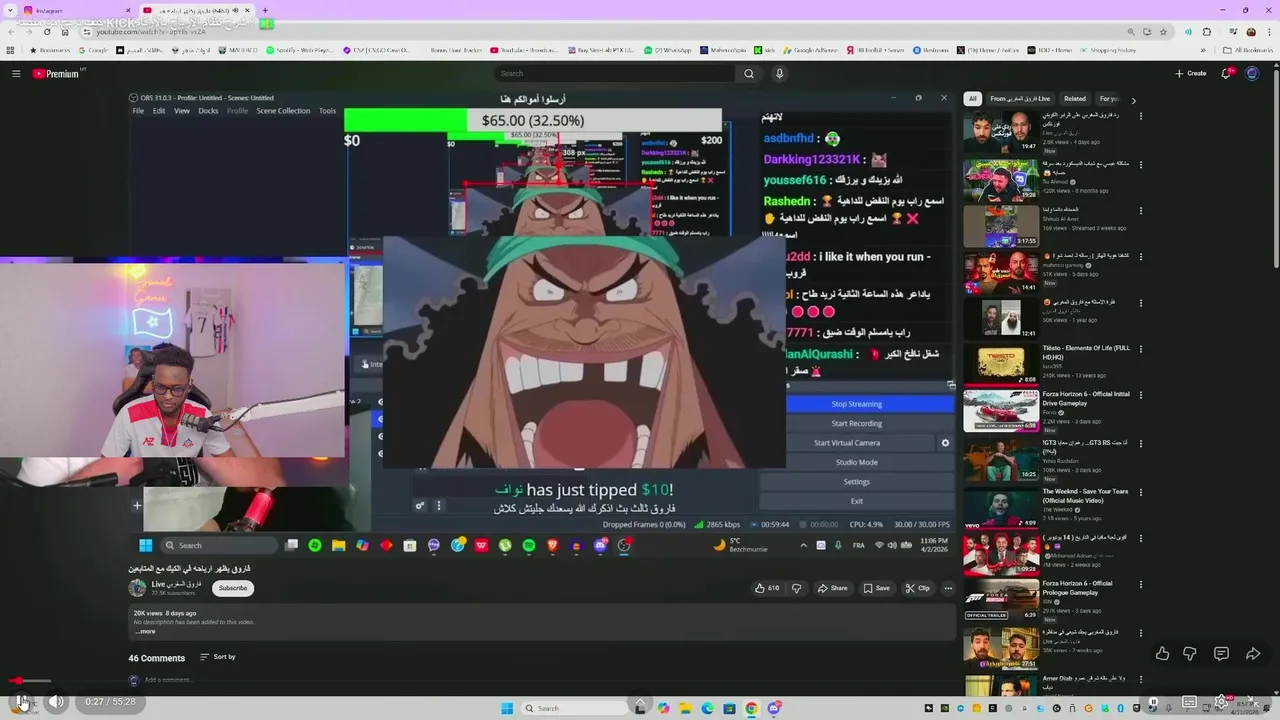
Task: Show next filter chips with right chevron
Action: pos(1133,100)
